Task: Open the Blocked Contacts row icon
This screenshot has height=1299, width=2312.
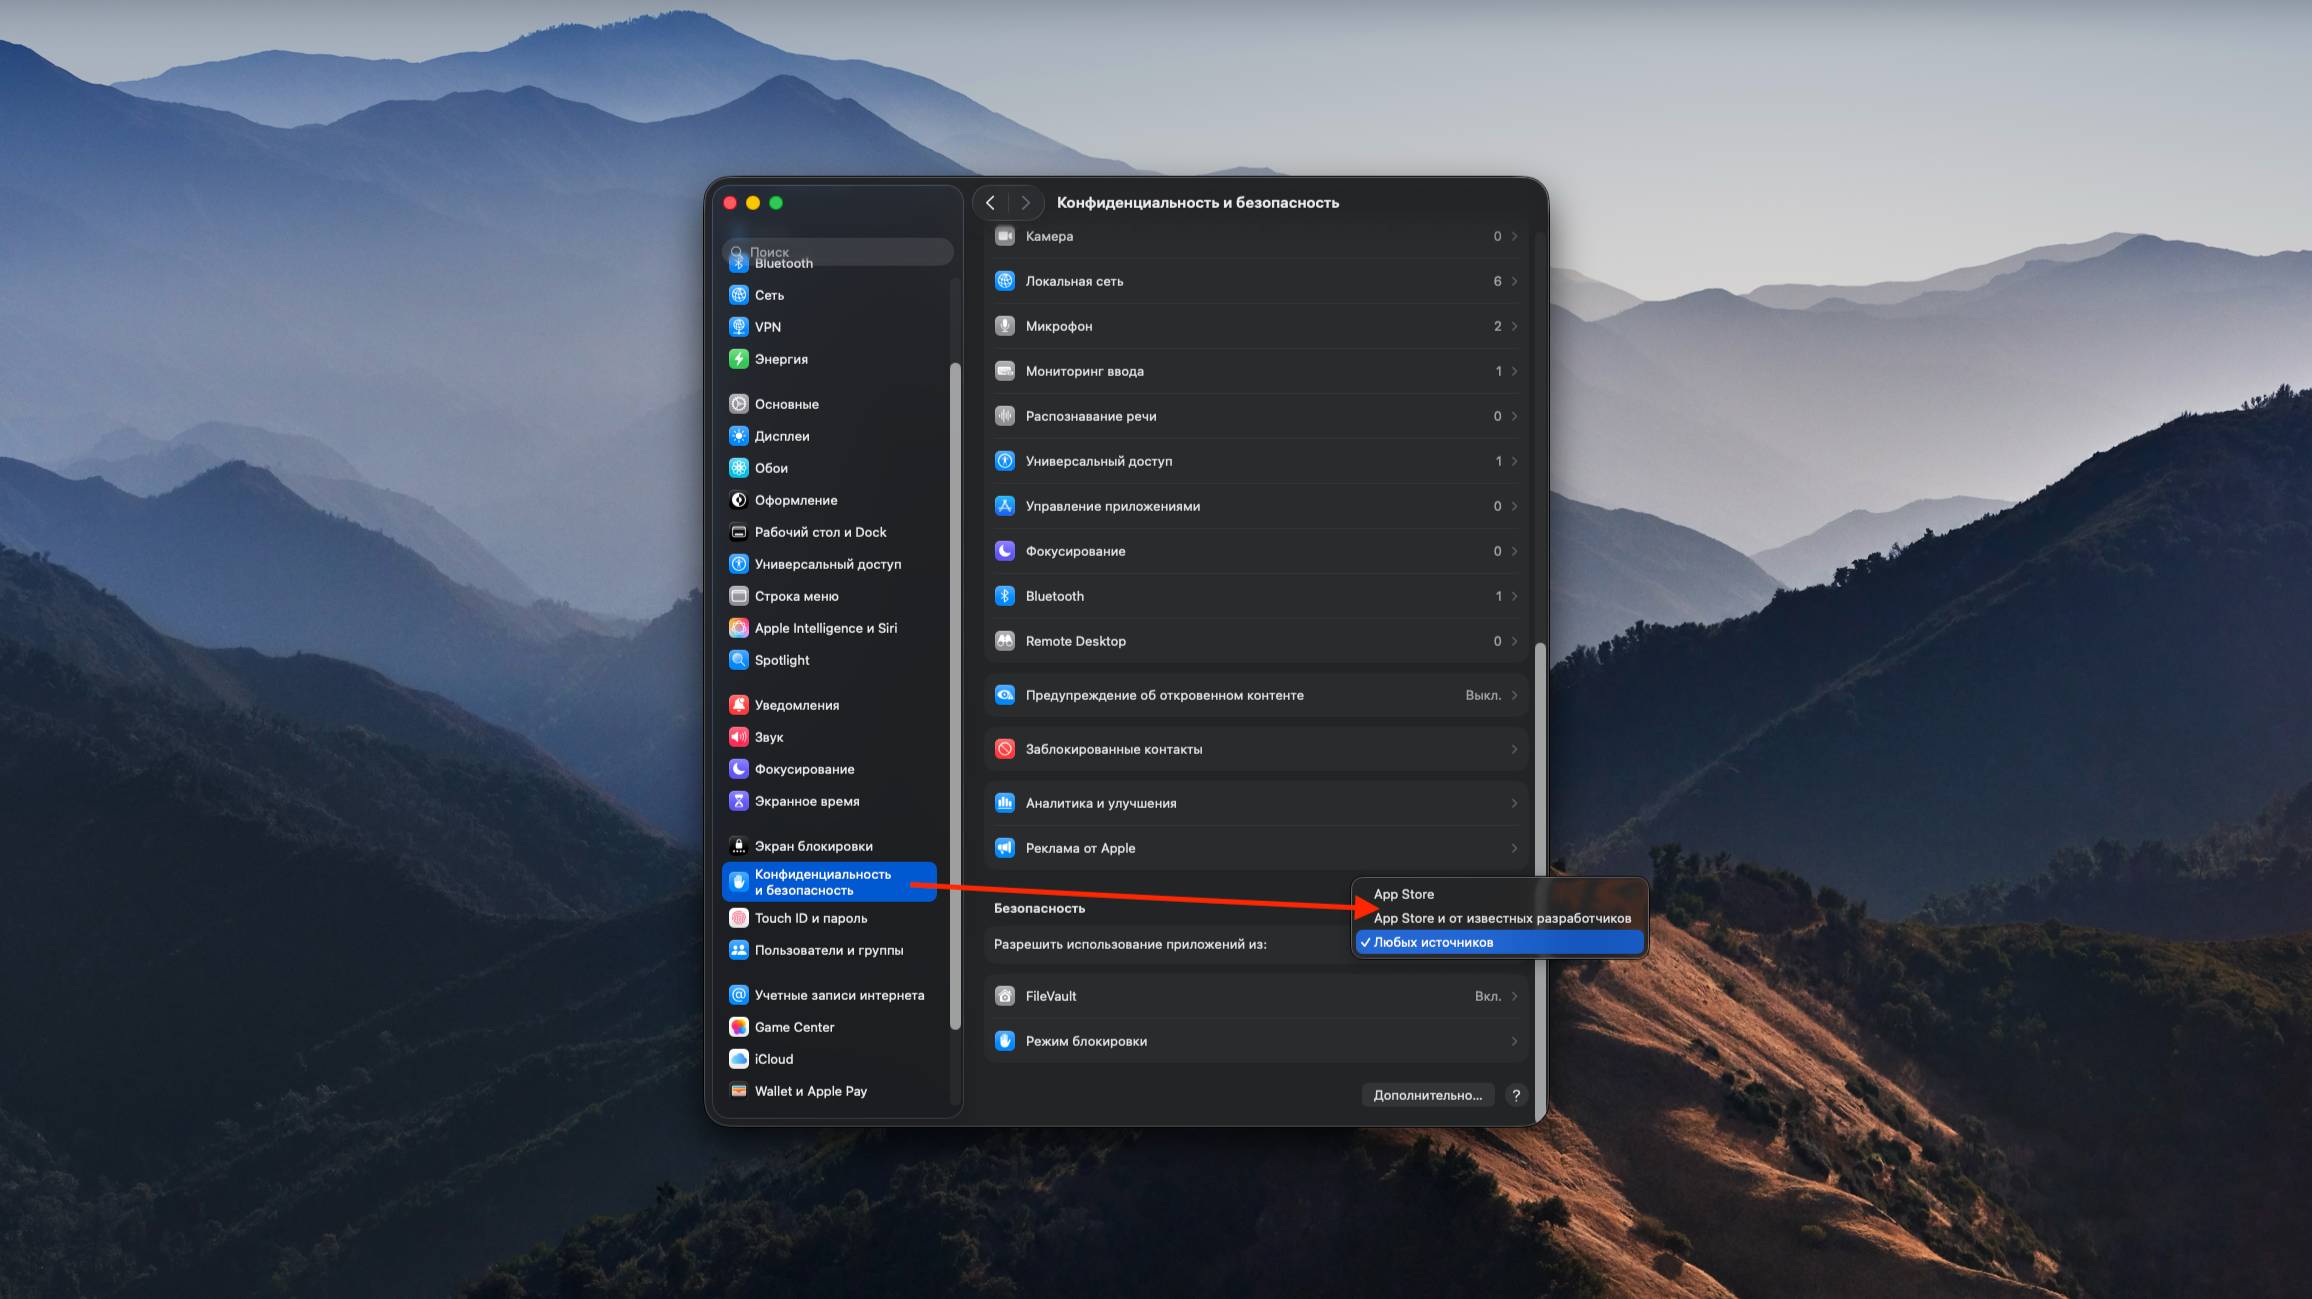Action: click(1005, 749)
